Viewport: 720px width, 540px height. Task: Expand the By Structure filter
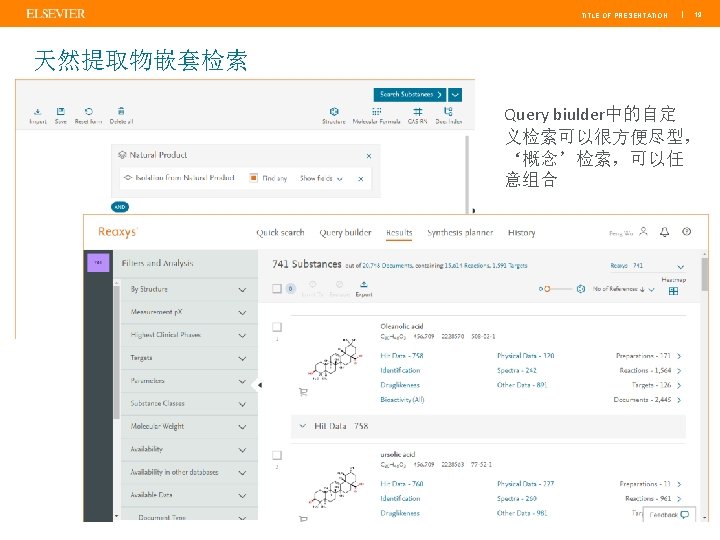[x=189, y=289]
